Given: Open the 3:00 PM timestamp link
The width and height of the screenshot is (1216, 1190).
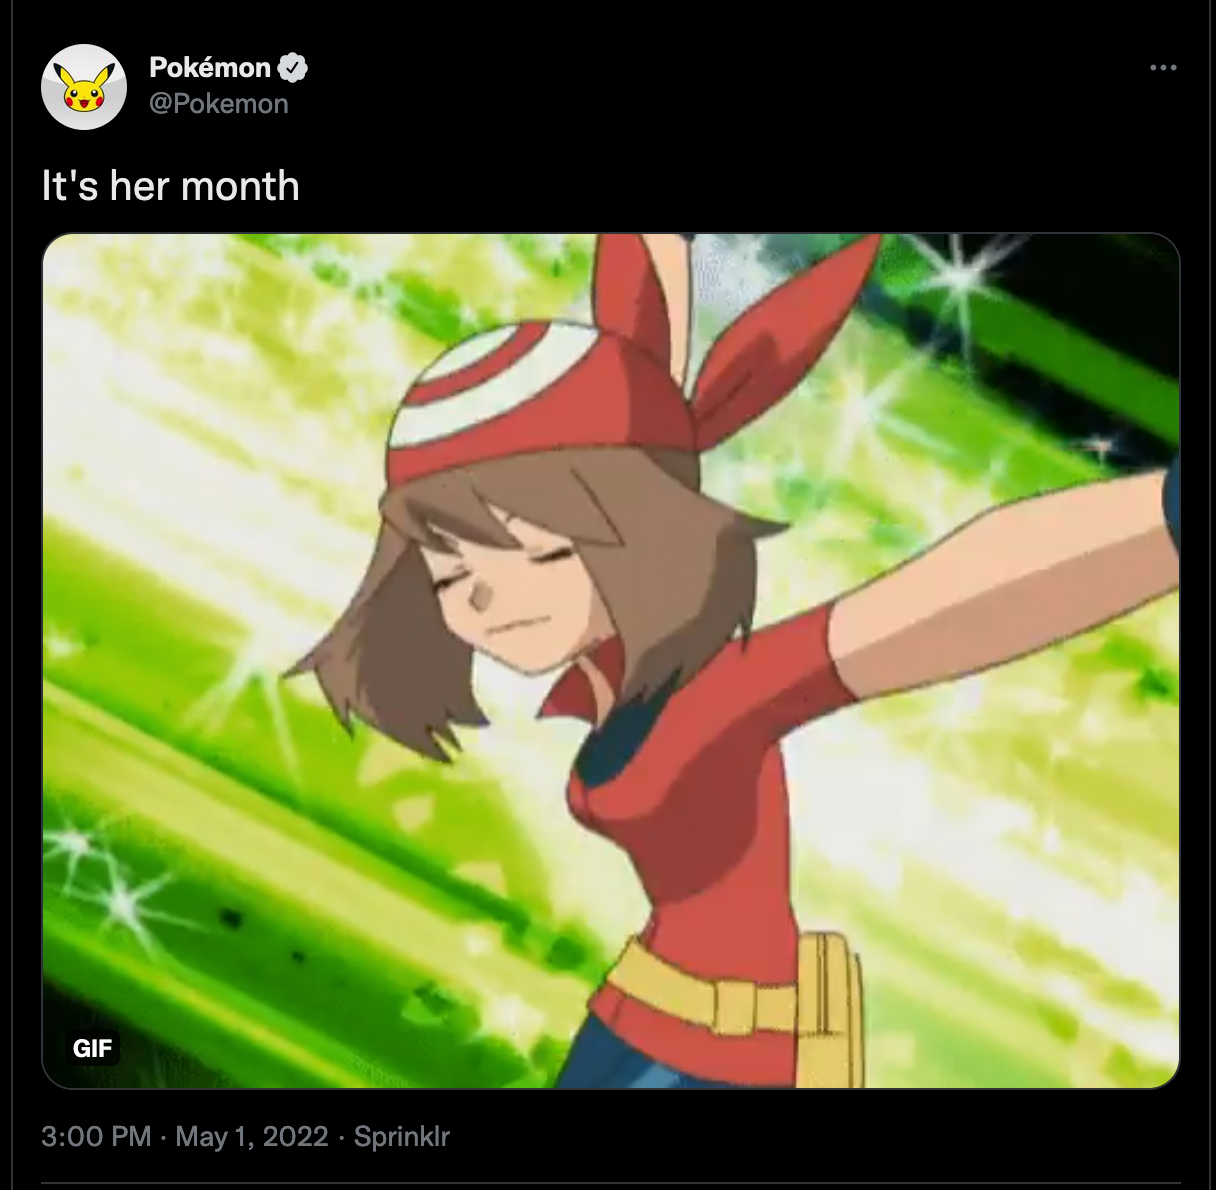Looking at the screenshot, I should click(x=96, y=1137).
